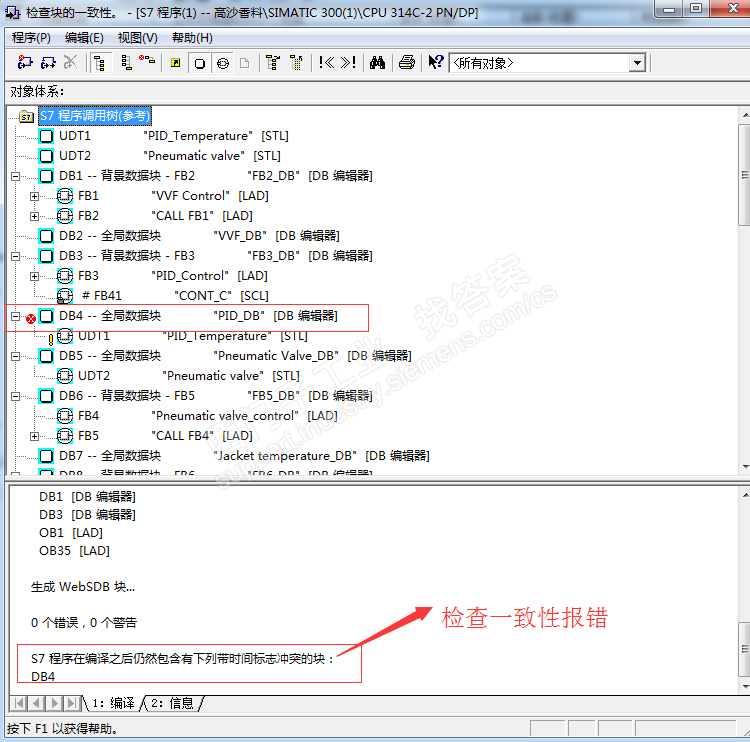Click the next-tab navigation arrow button

[x=54, y=703]
